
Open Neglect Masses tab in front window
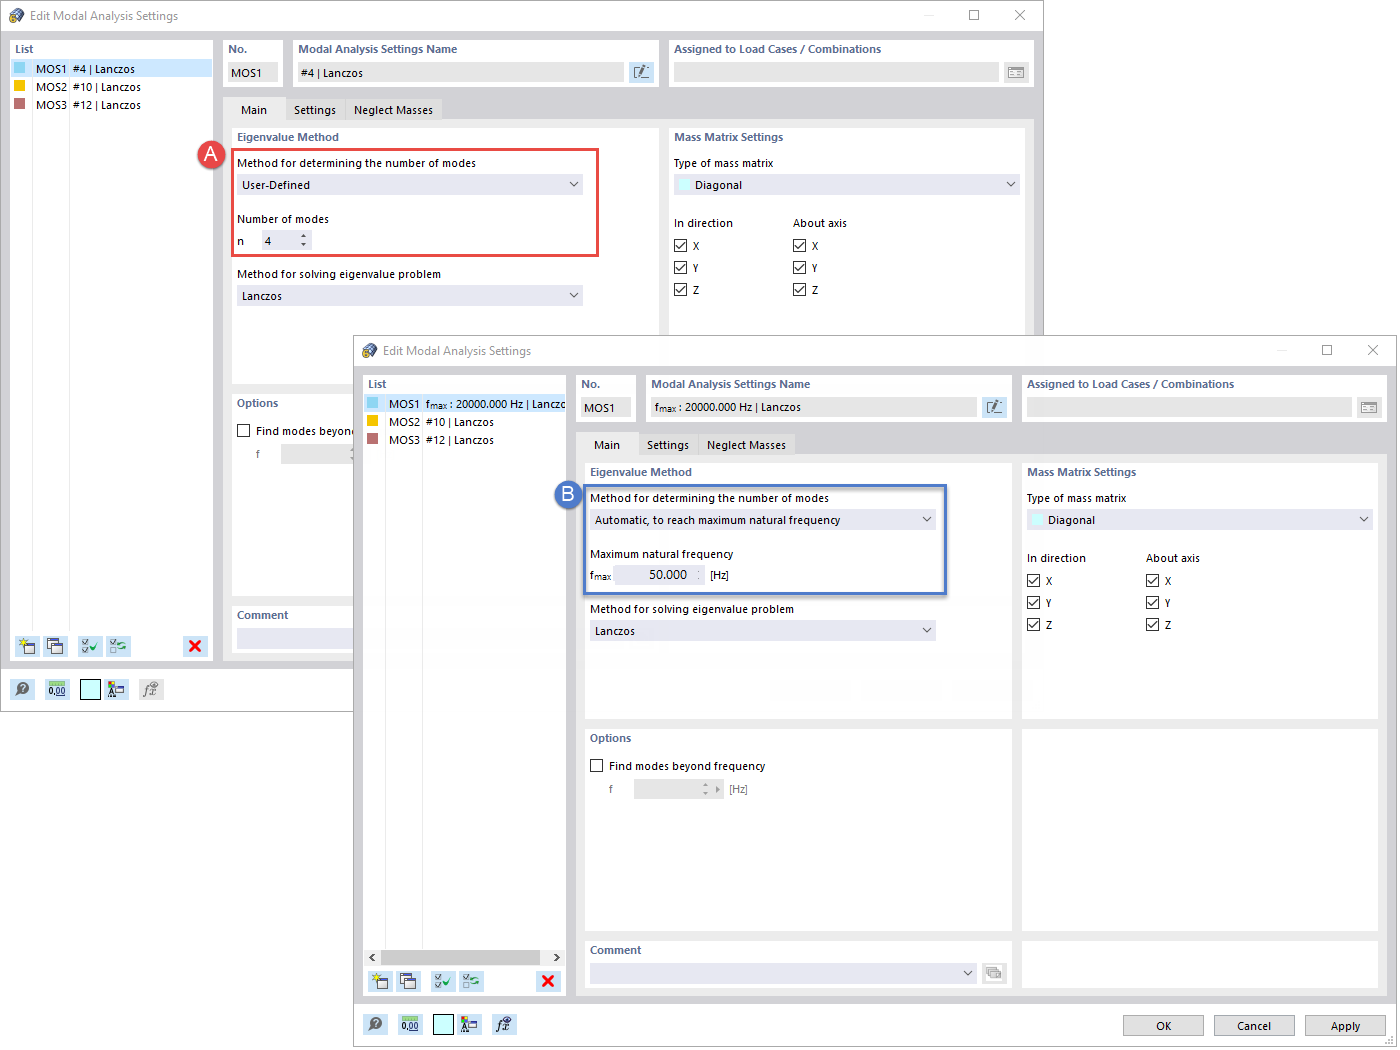click(x=746, y=445)
